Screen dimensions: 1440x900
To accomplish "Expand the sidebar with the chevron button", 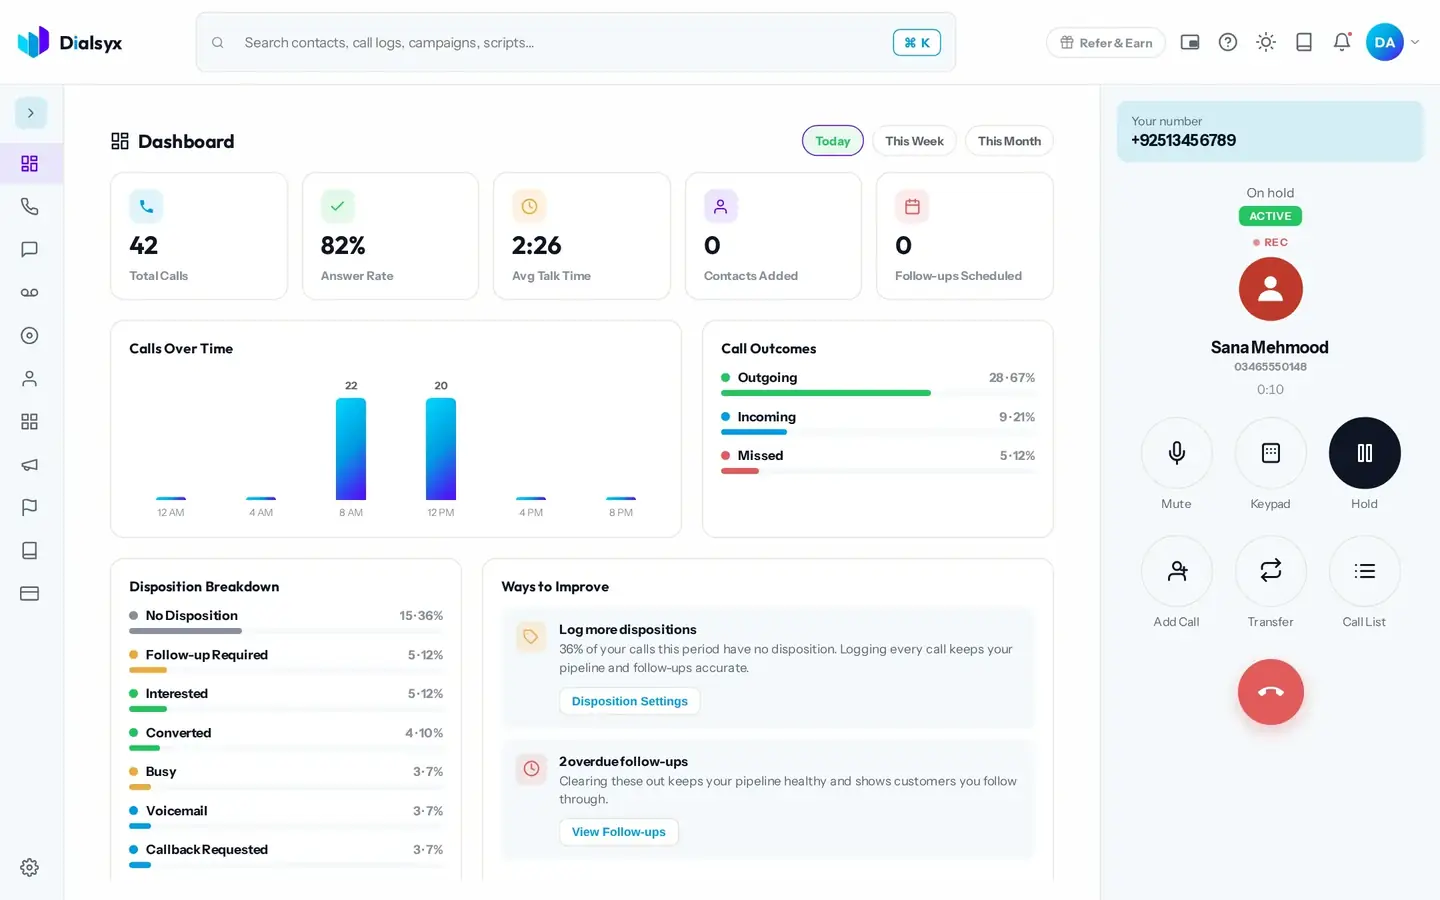I will (31, 113).
